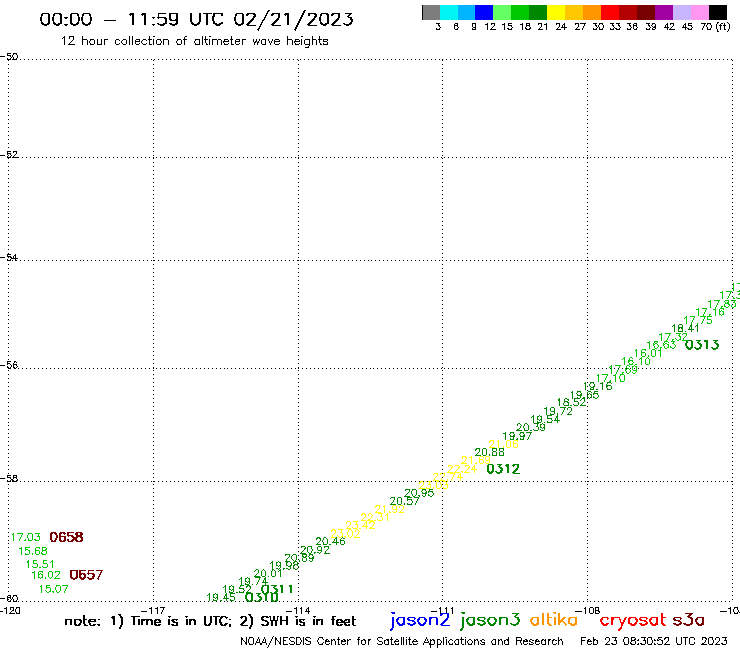Click the wave height value '20.46'

pyautogui.click(x=330, y=541)
